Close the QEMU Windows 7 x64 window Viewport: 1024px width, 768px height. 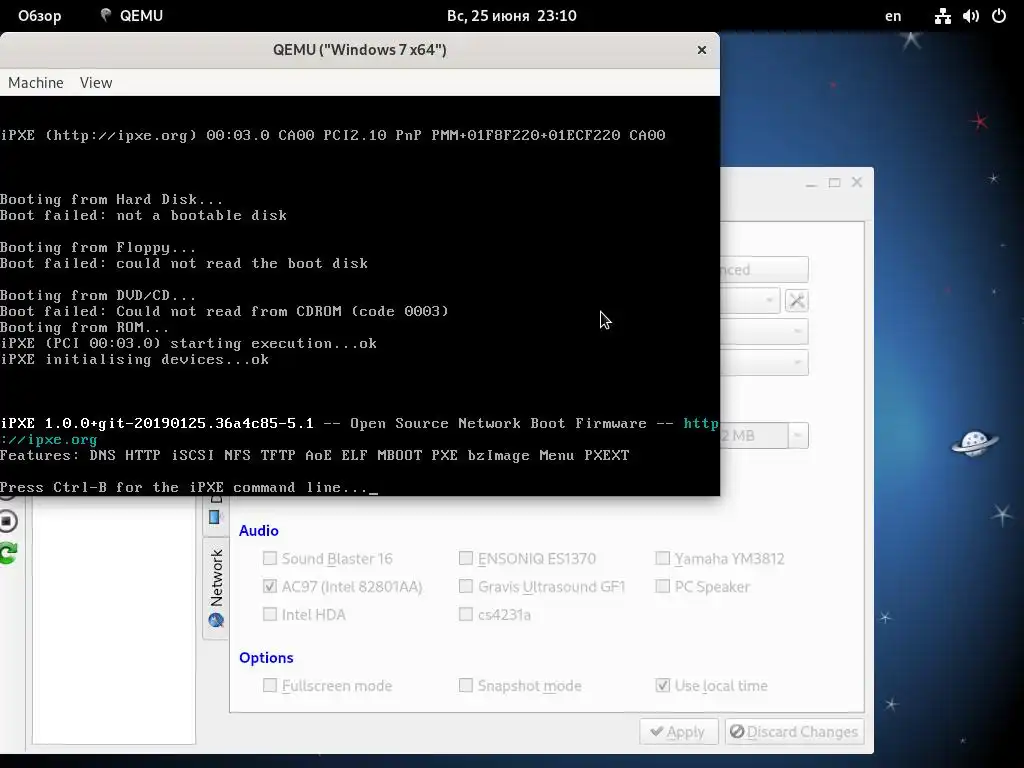click(701, 50)
